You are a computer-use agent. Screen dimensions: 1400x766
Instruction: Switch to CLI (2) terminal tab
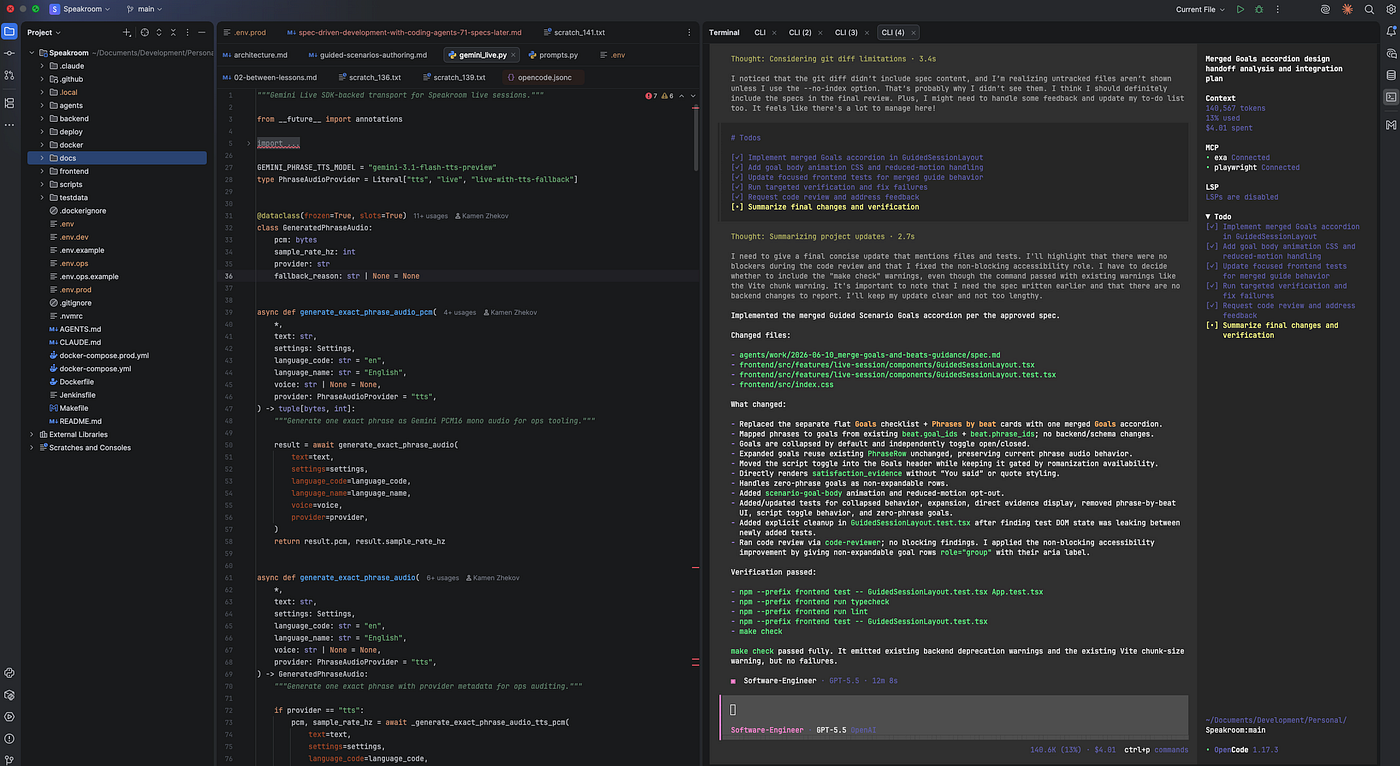[800, 32]
